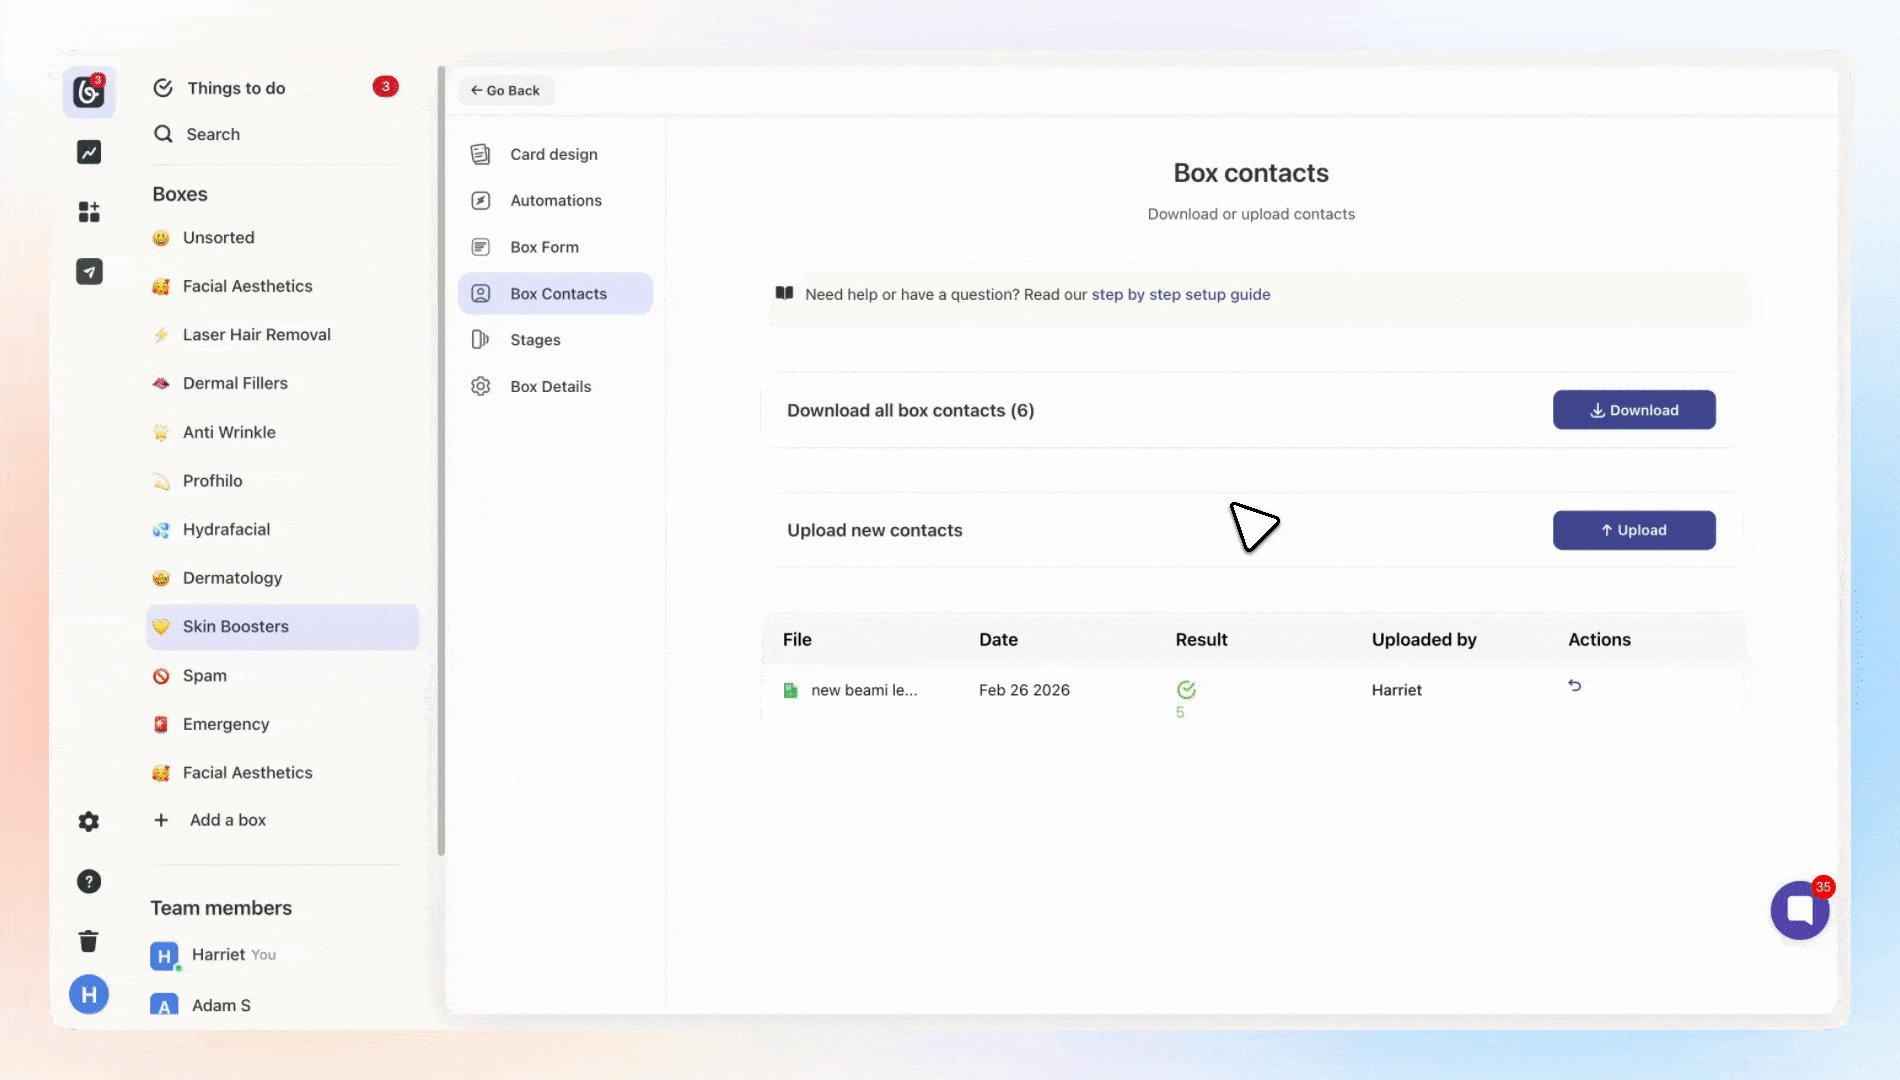Open Box Details settings
Viewport: 1900px width, 1080px height.
click(x=555, y=386)
